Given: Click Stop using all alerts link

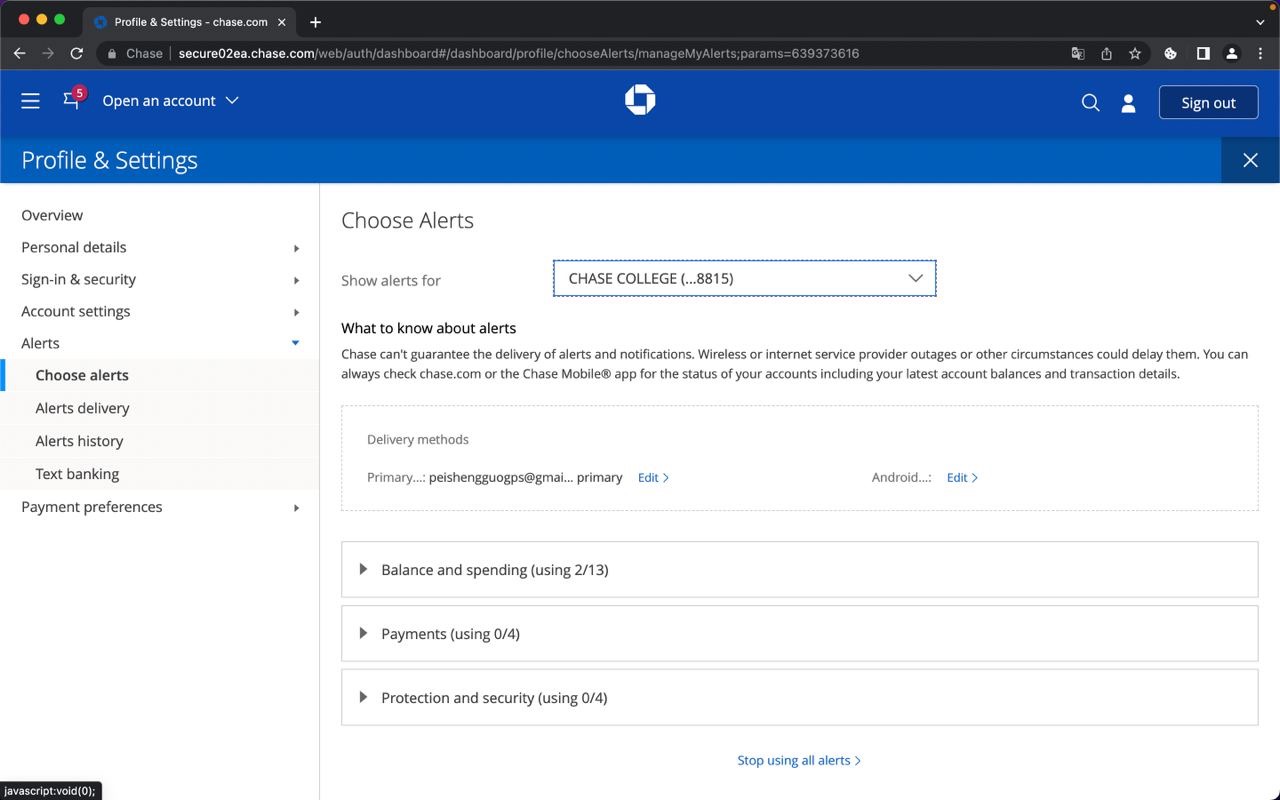Looking at the screenshot, I should [798, 761].
